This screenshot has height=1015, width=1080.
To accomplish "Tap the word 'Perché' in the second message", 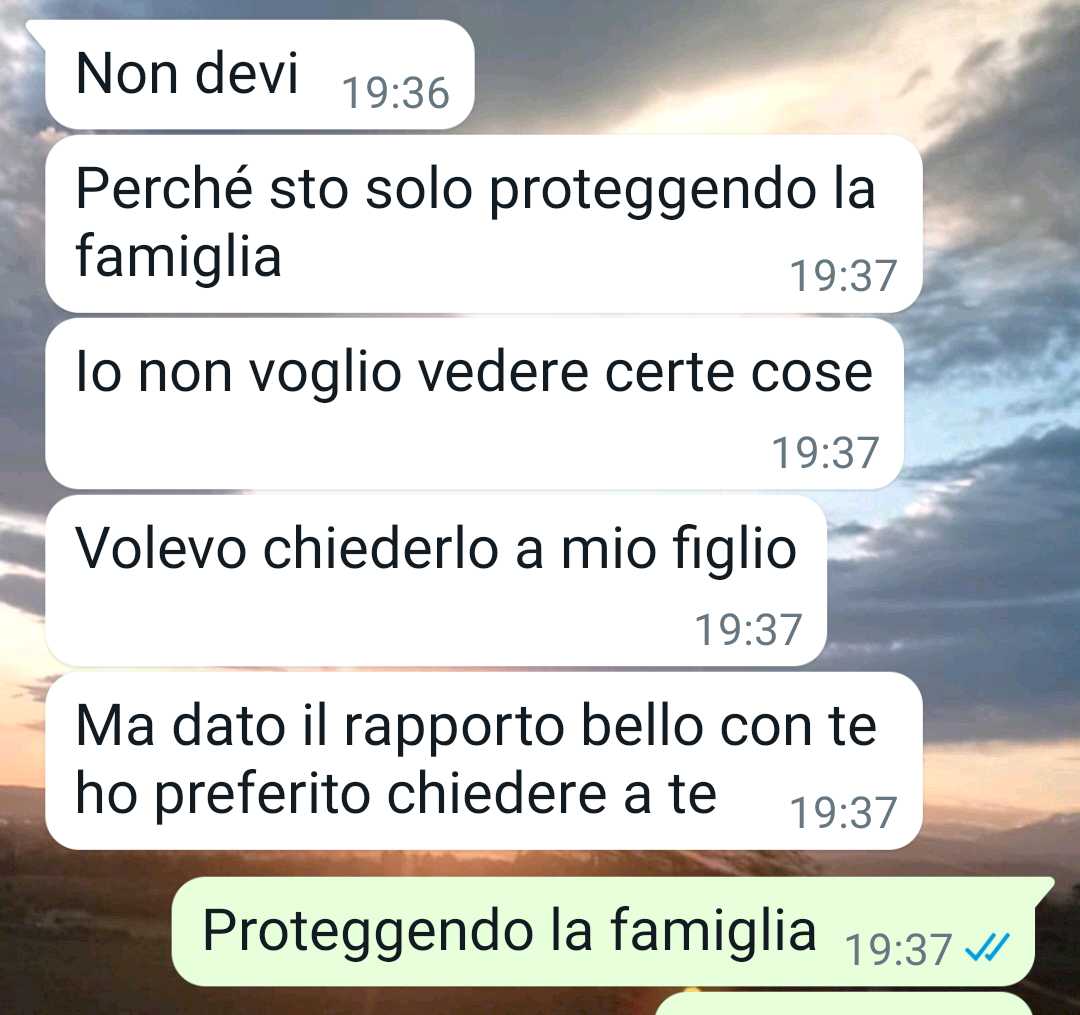I will pos(164,188).
